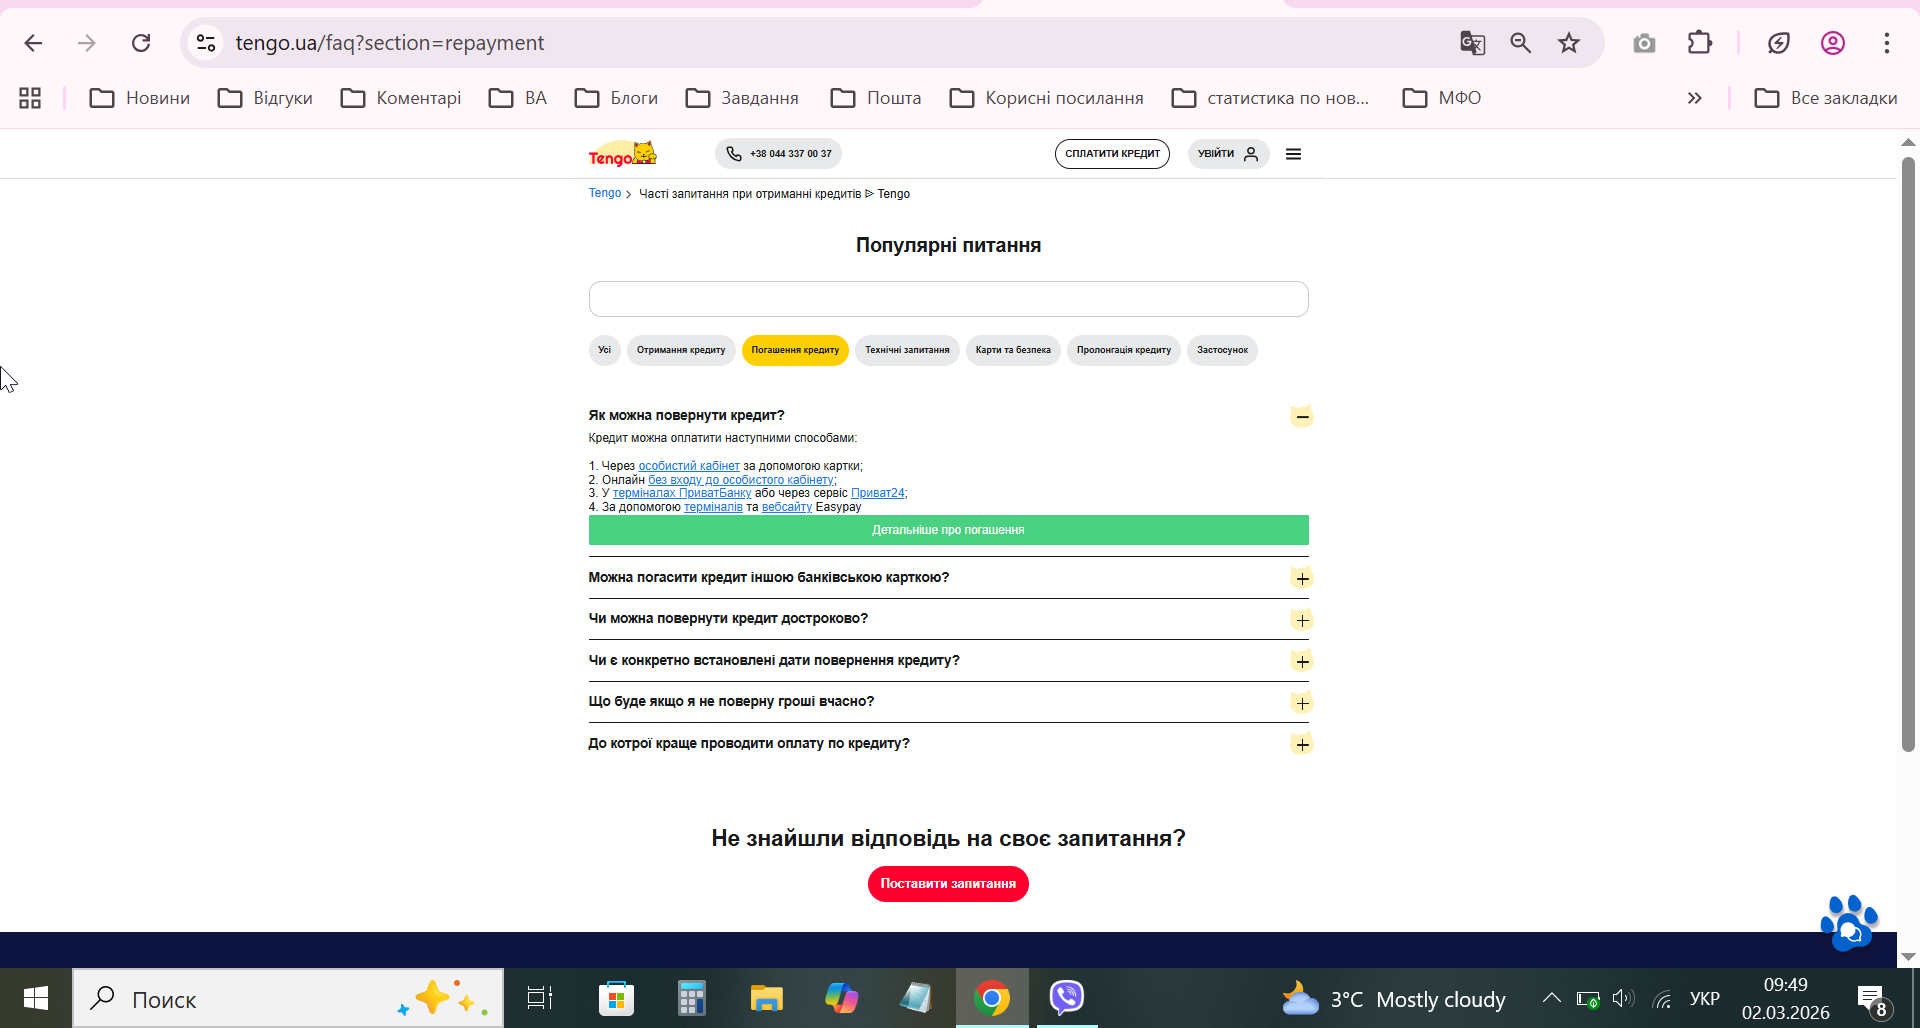Image resolution: width=1920 pixels, height=1028 pixels.
Task: Collapse the 'Як можна повернути кредит?' answer
Action: 1301,416
